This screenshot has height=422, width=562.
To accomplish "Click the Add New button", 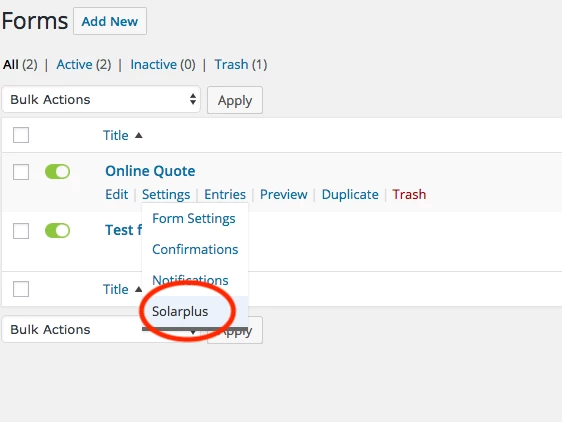I will click(x=110, y=21).
